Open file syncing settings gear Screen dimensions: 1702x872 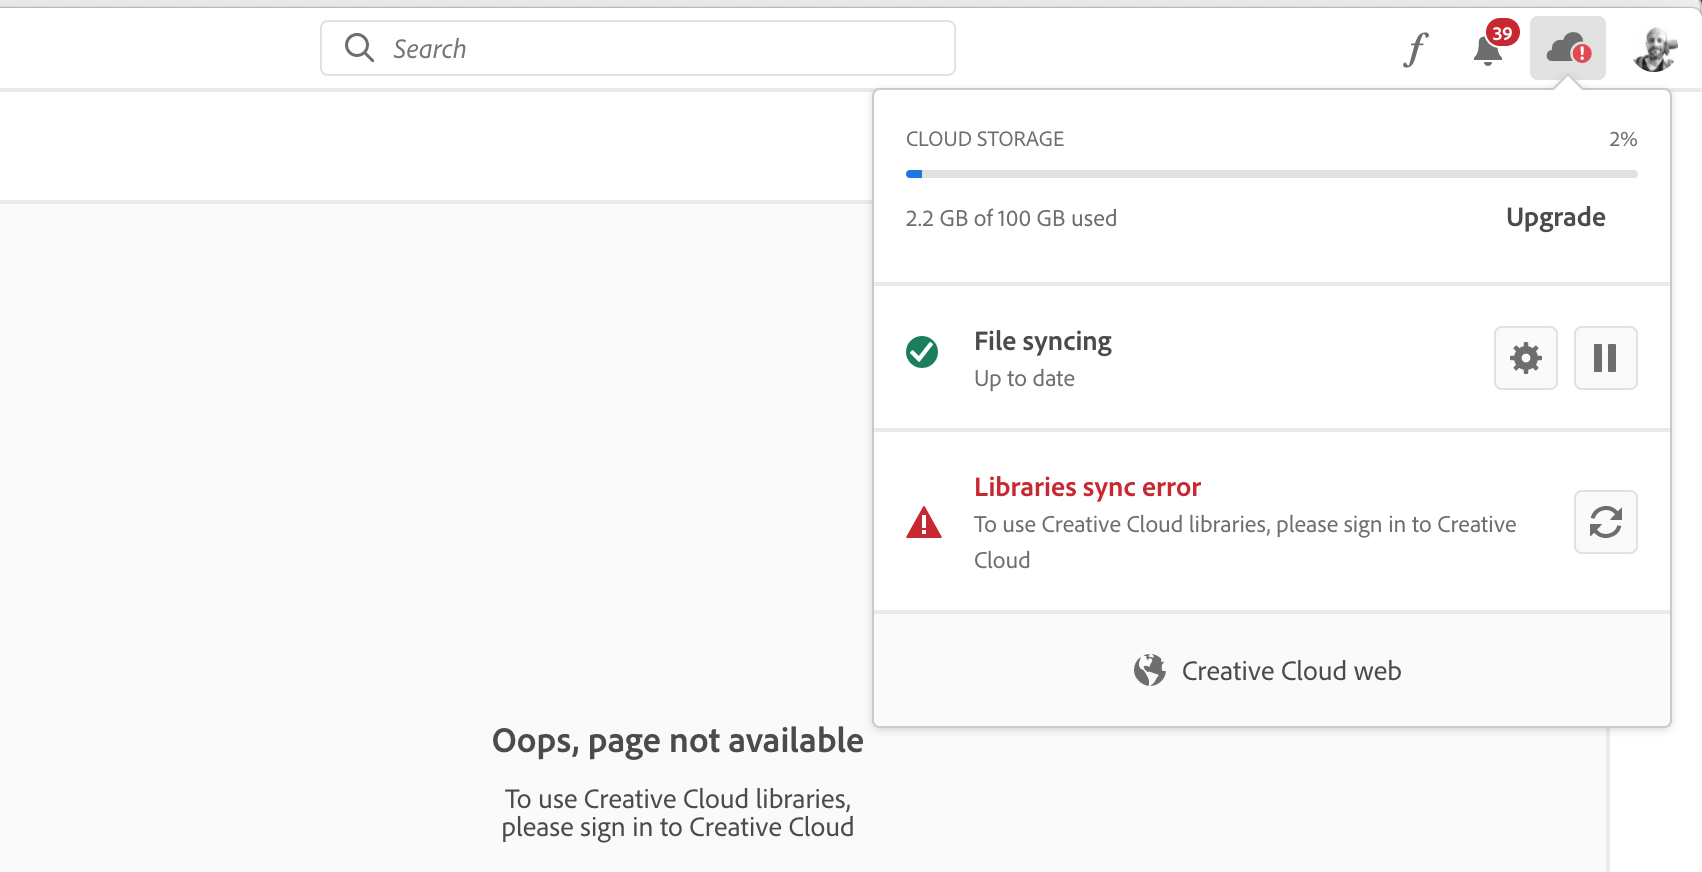(x=1525, y=358)
